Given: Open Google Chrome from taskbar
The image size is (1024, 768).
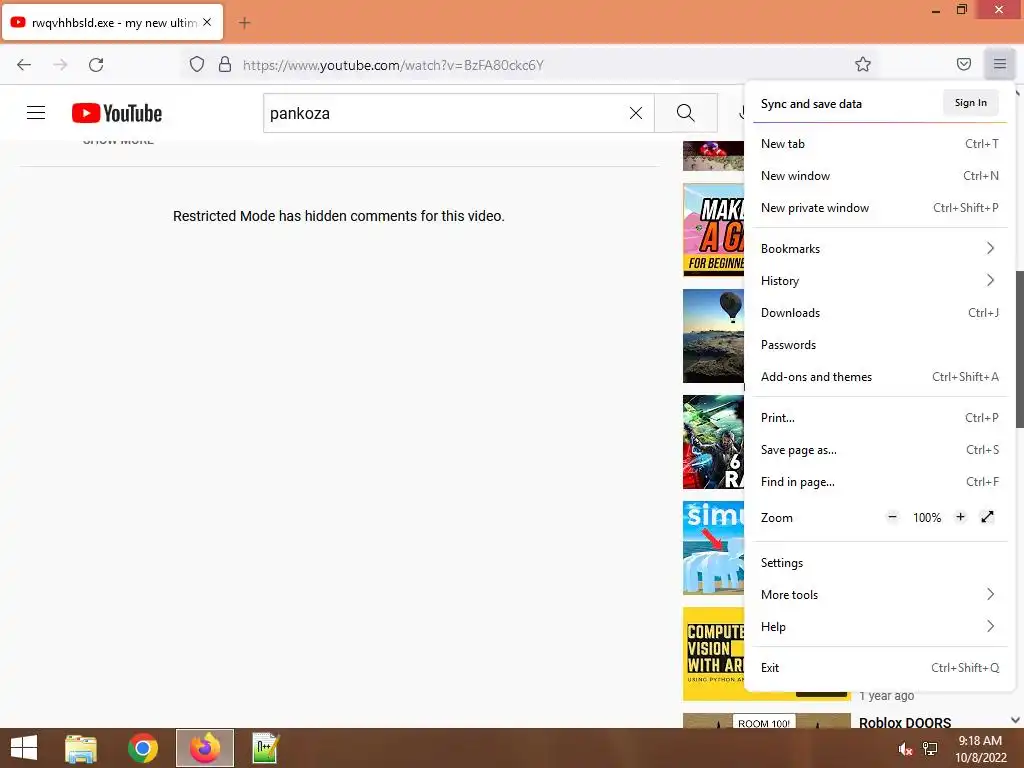Looking at the screenshot, I should pyautogui.click(x=142, y=748).
